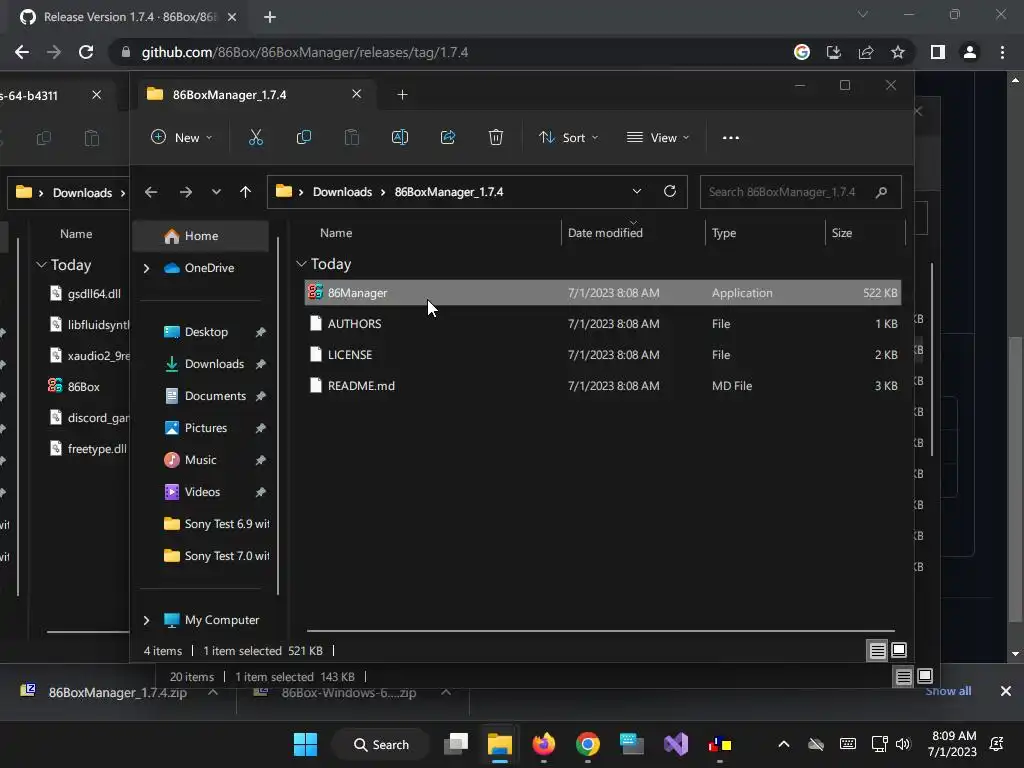Click the search magnifier icon in Explorer
This screenshot has height=768, width=1024.
(x=882, y=192)
